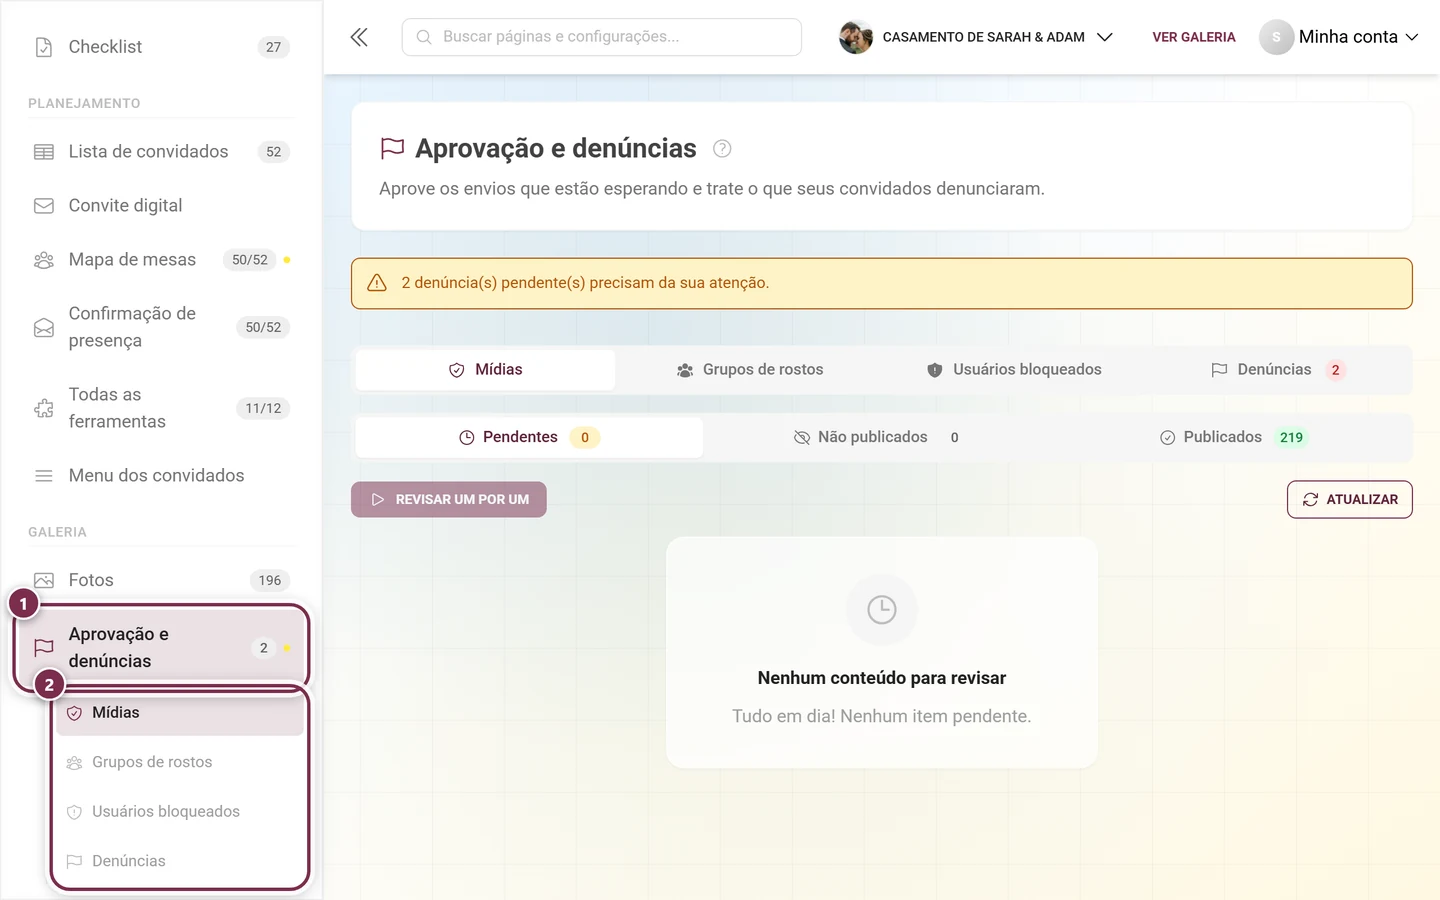Select the Pendentes filter tab

529,438
